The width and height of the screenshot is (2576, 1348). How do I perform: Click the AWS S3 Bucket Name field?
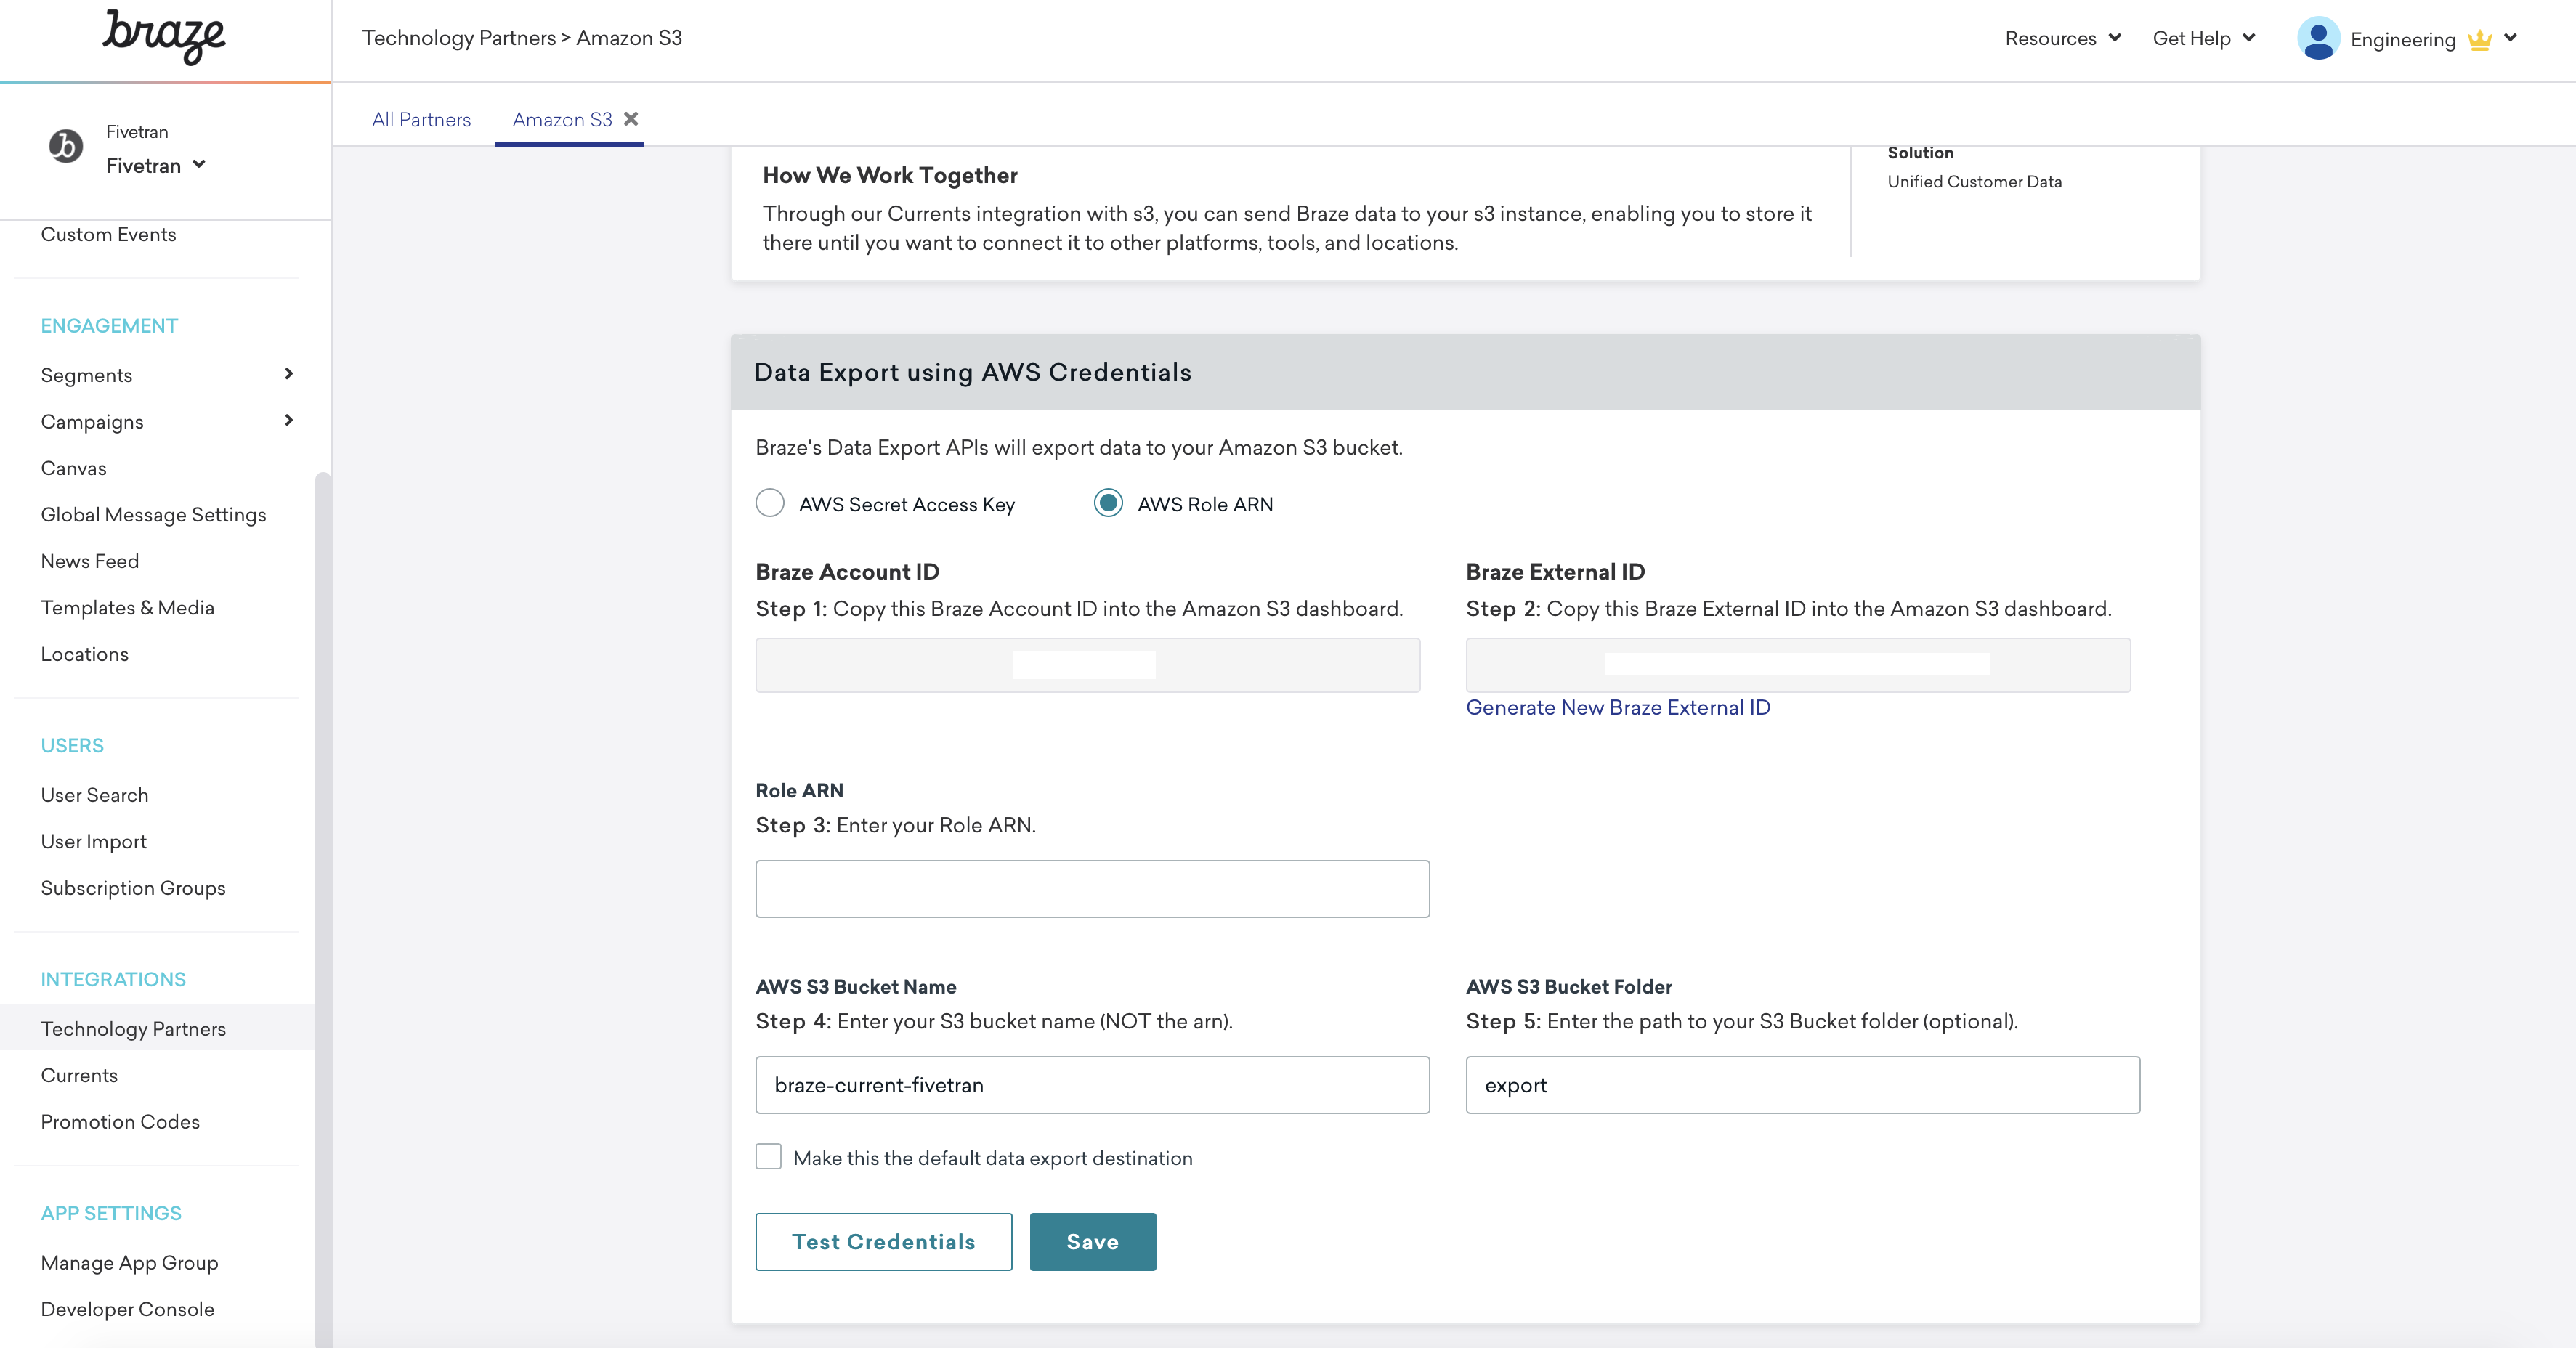[x=1092, y=1085]
